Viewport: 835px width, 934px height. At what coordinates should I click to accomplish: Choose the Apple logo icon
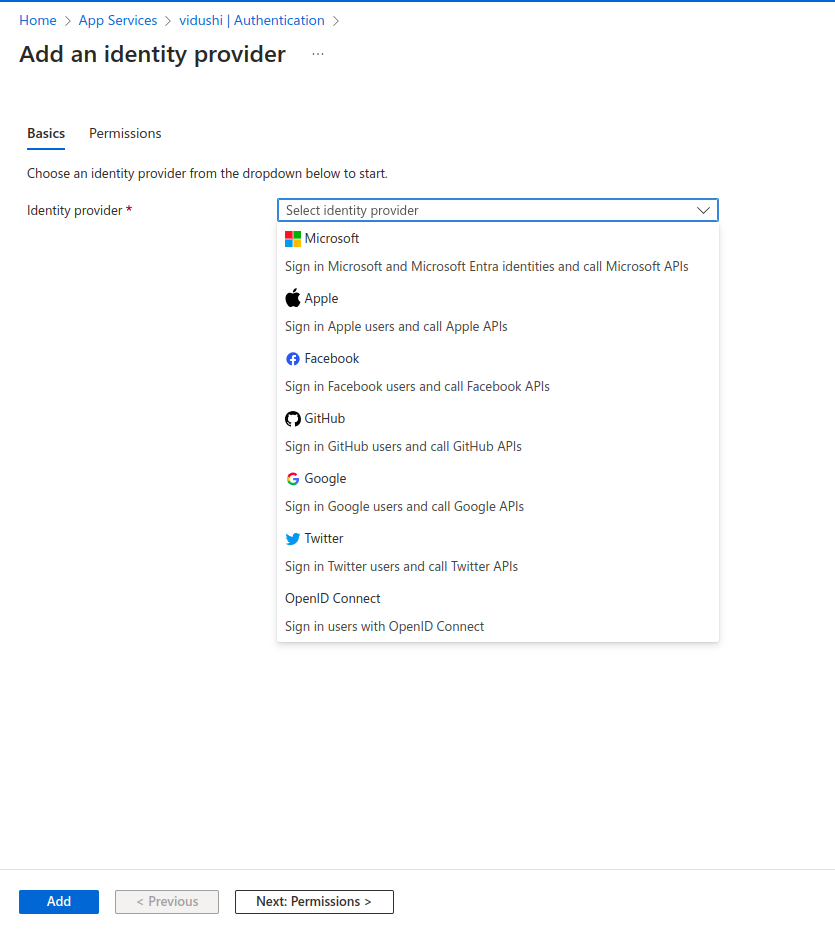pos(292,298)
